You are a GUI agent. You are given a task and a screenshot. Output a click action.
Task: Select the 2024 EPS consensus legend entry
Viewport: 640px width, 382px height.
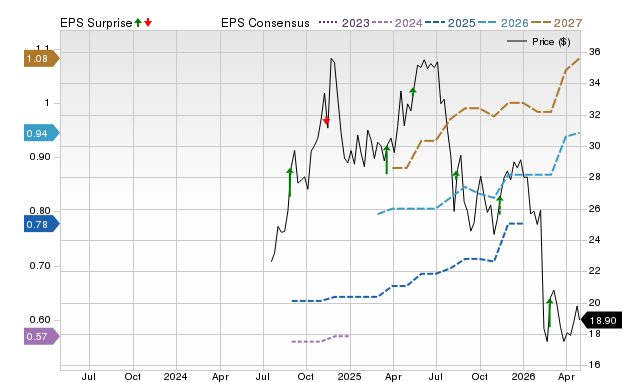[x=397, y=23]
